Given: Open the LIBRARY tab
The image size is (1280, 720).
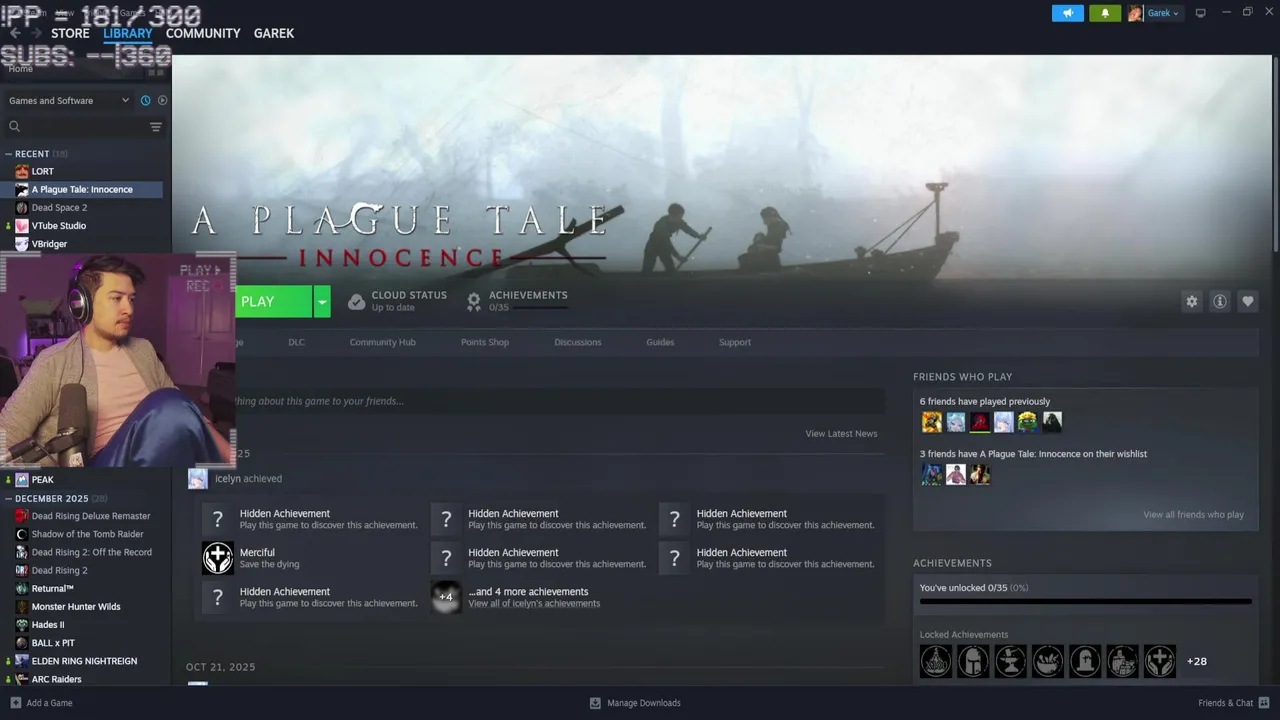Looking at the screenshot, I should coord(128,33).
